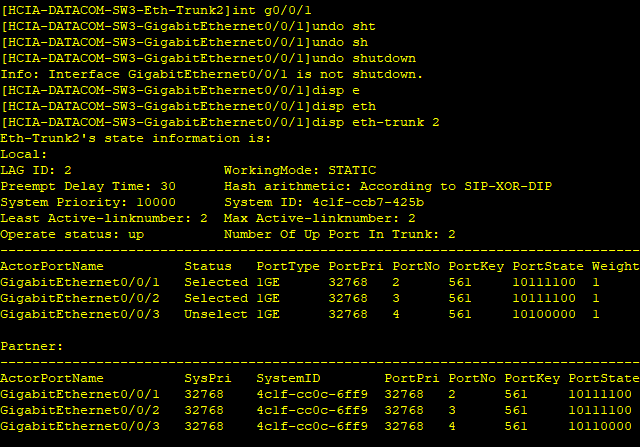
Task: Click the PortState column header under Local
Action: [548, 267]
